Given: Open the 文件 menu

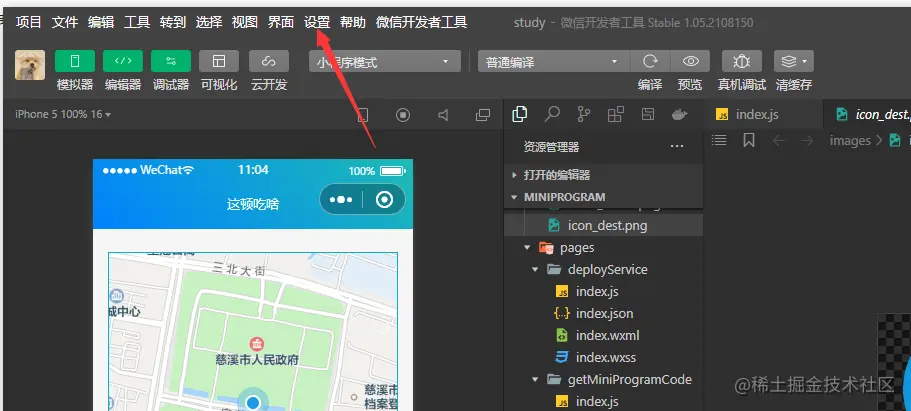Looking at the screenshot, I should (x=65, y=23).
